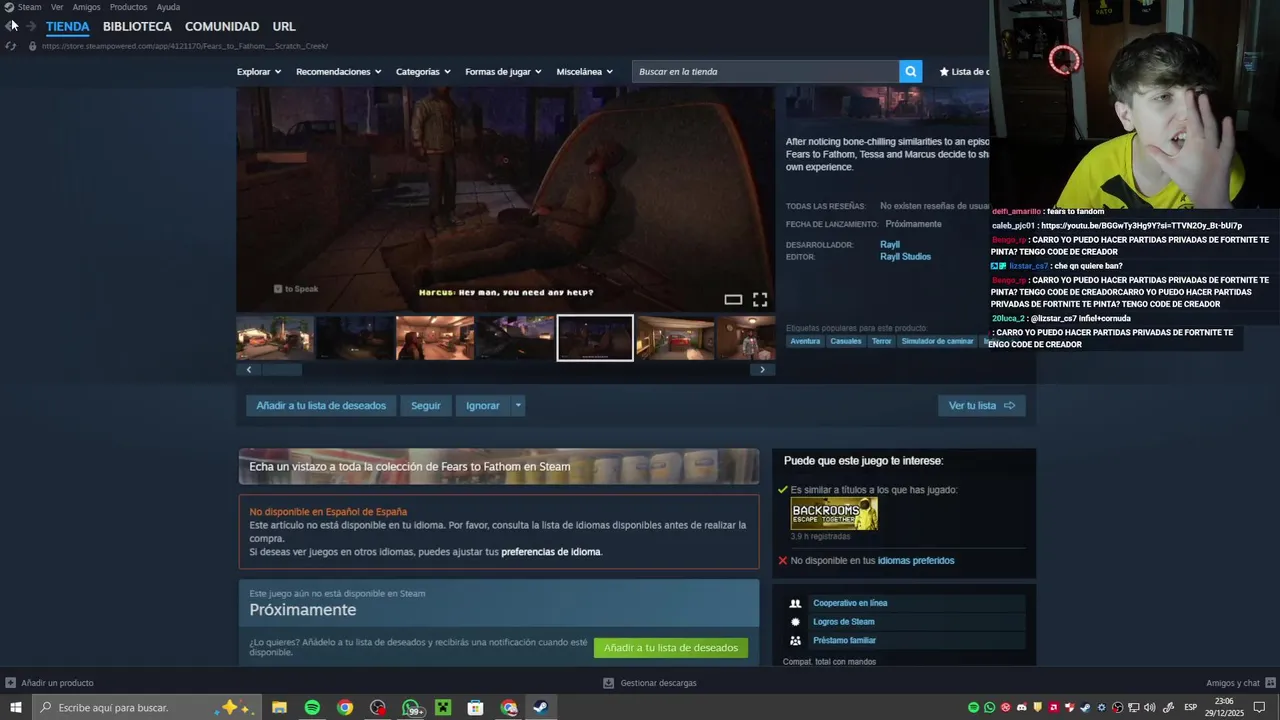The width and height of the screenshot is (1280, 720).
Task: Click the Terror tag
Action: [x=881, y=341]
